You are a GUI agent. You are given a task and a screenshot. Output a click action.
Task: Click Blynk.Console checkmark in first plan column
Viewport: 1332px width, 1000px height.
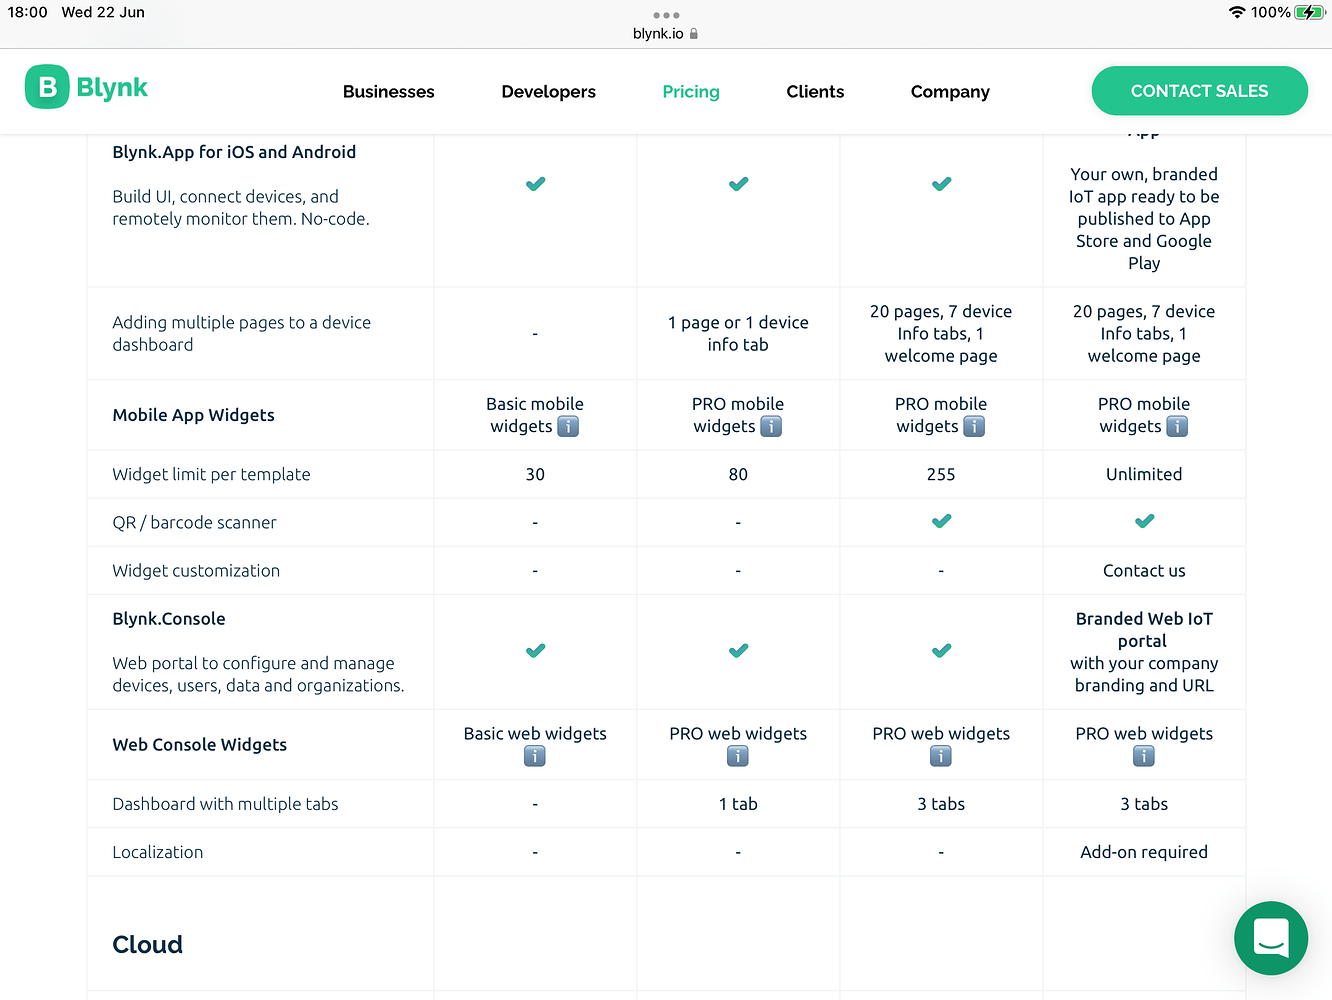535,650
